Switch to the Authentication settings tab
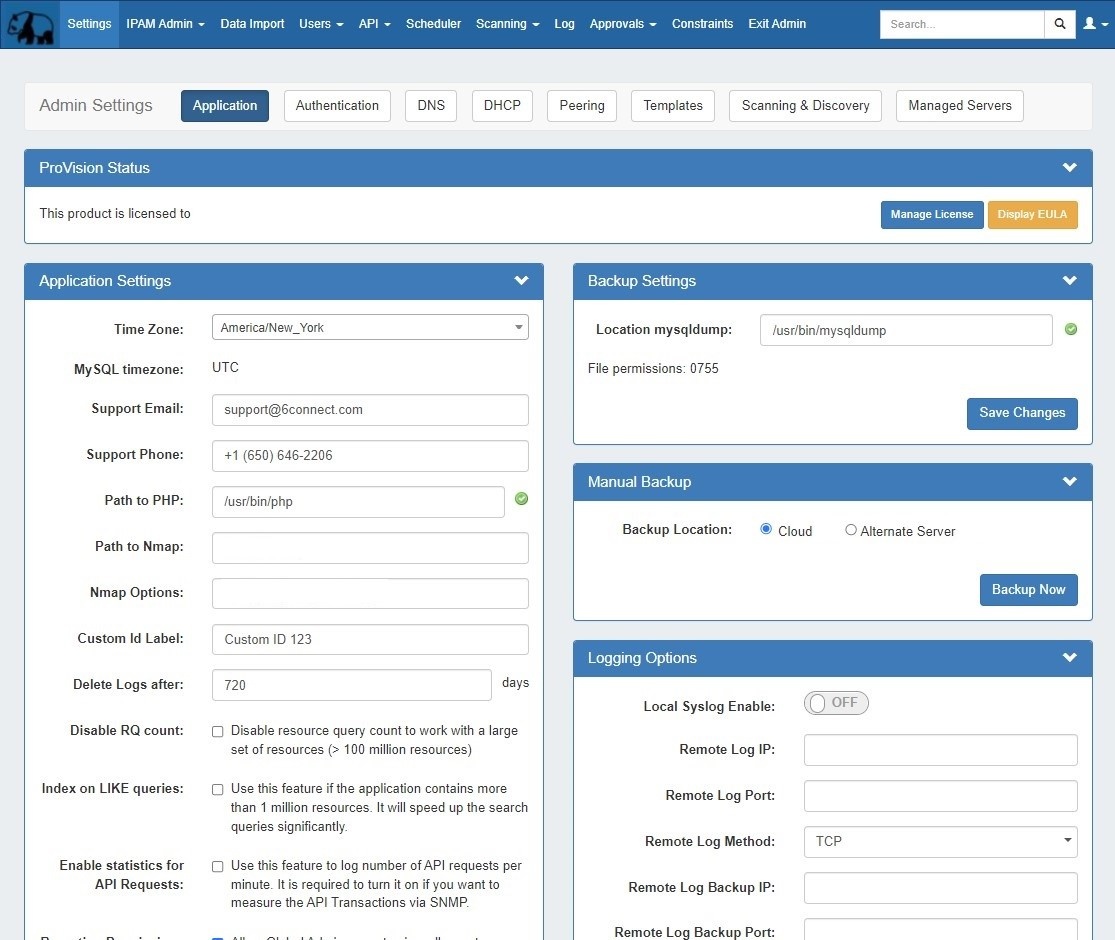Screen dimensions: 1115x940 pos(337,106)
